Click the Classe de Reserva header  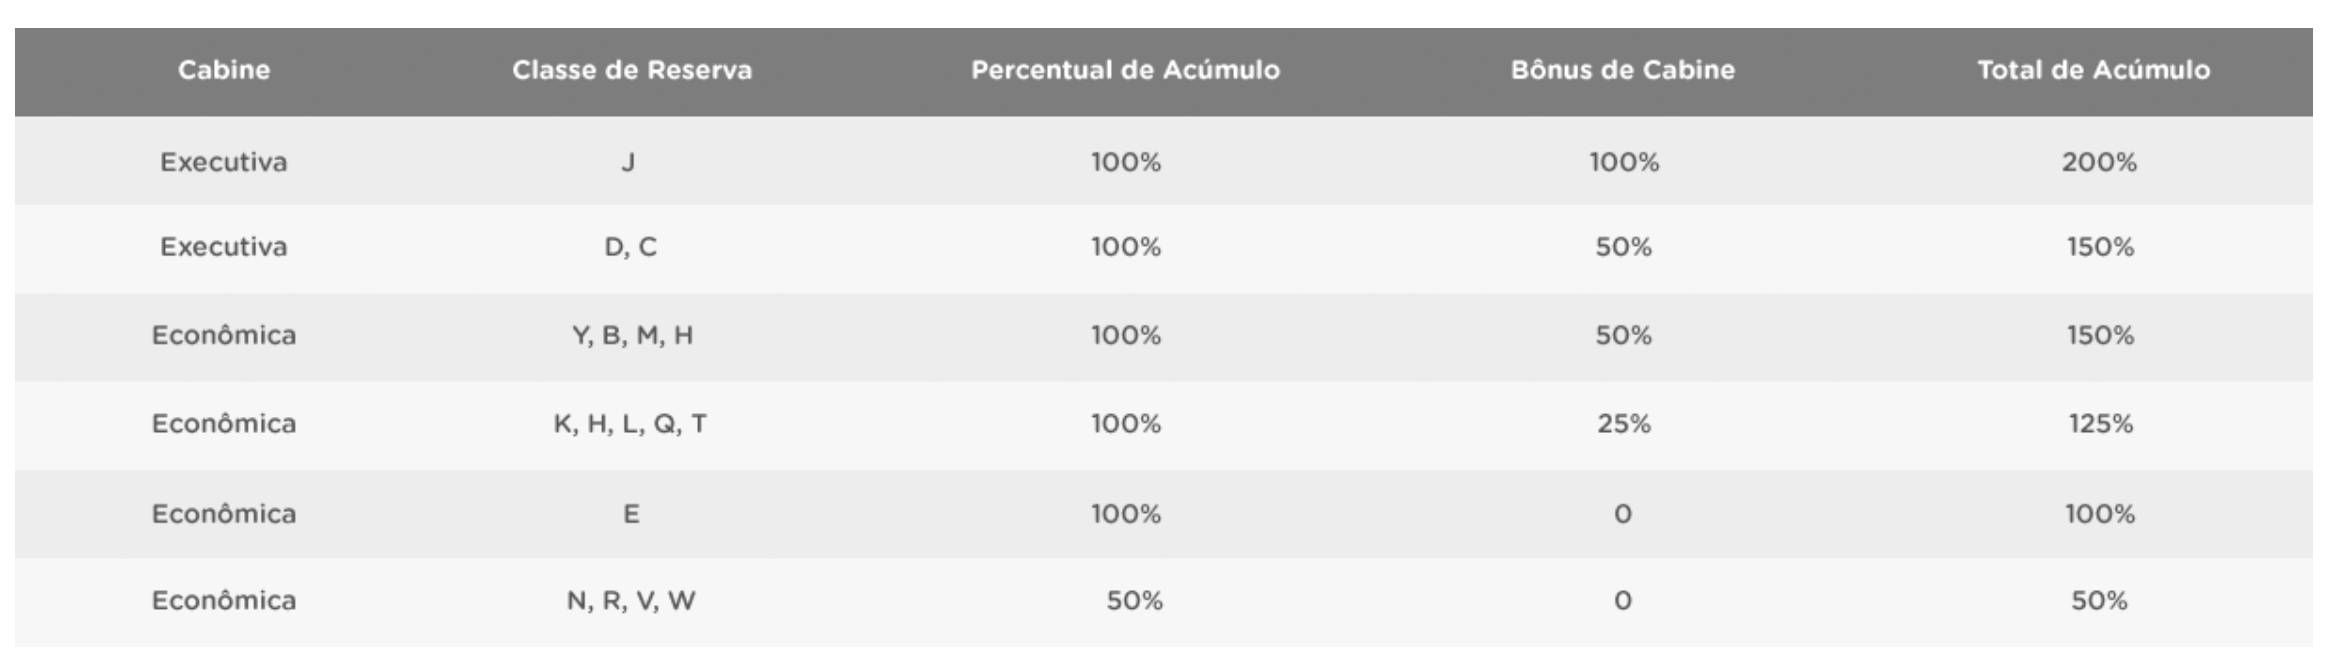632,70
